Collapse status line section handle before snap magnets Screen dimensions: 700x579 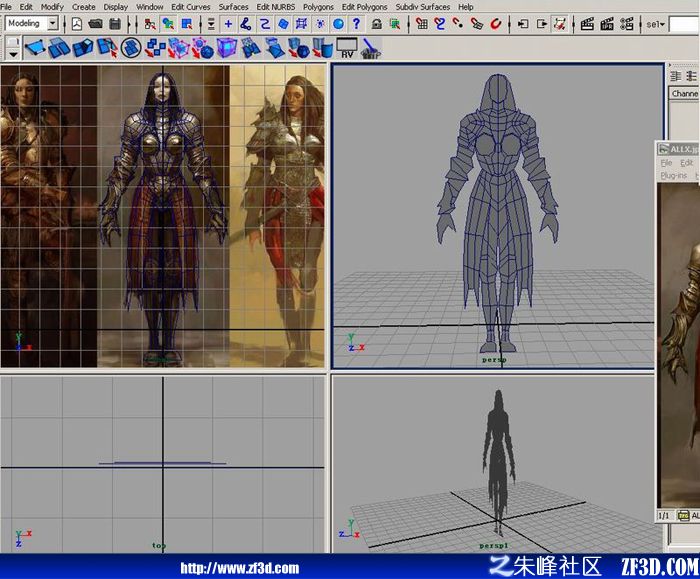pyautogui.click(x=408, y=24)
